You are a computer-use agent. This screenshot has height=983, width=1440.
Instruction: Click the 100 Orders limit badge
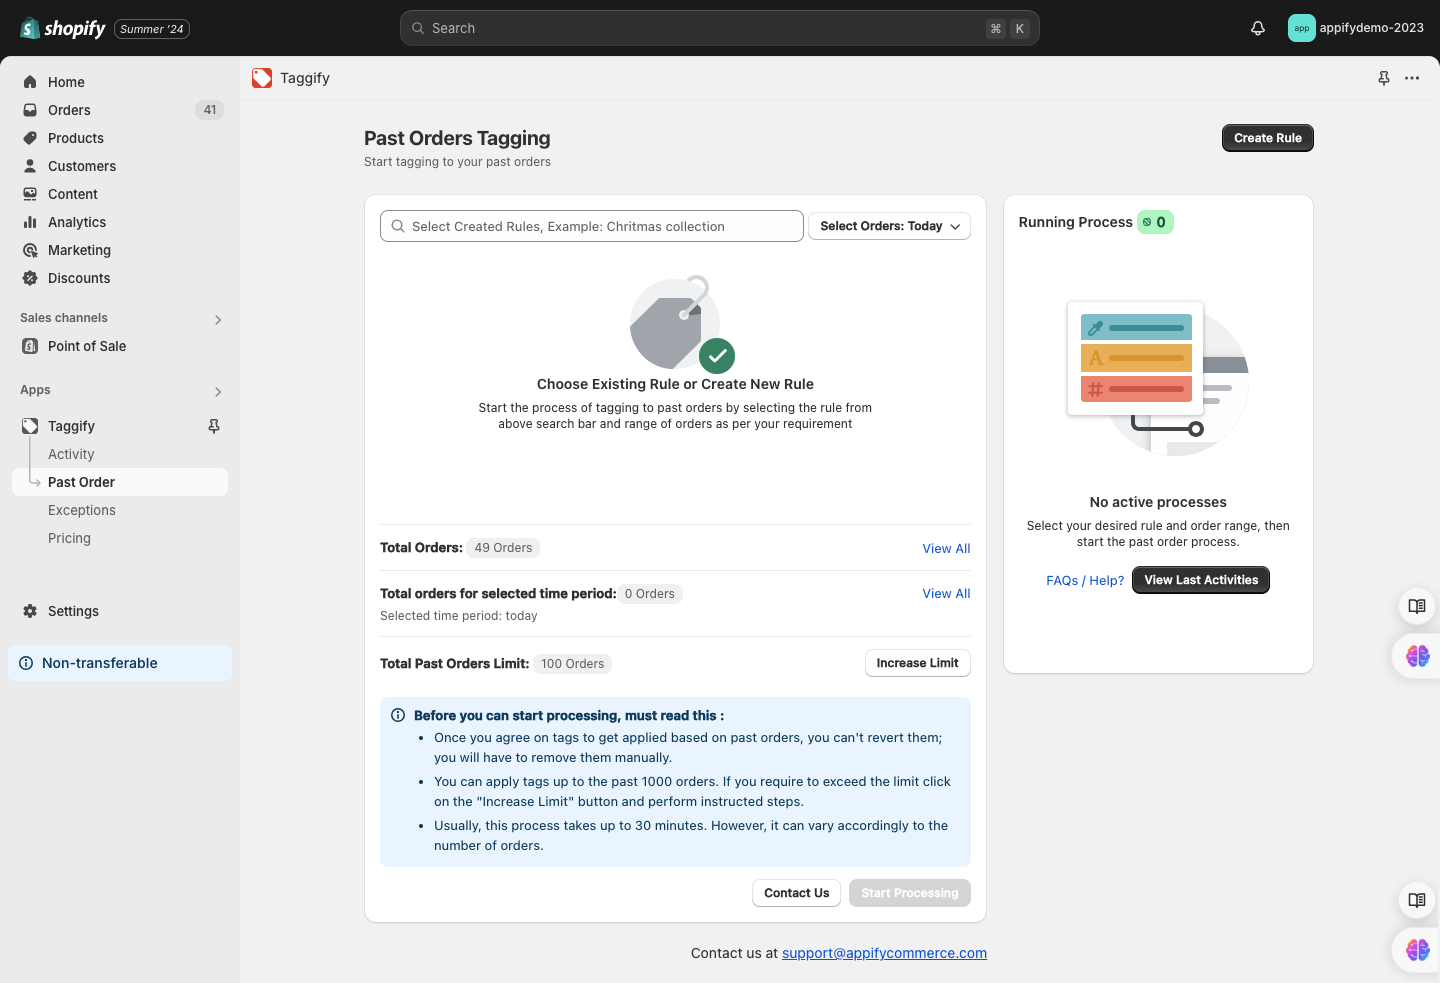coord(573,664)
